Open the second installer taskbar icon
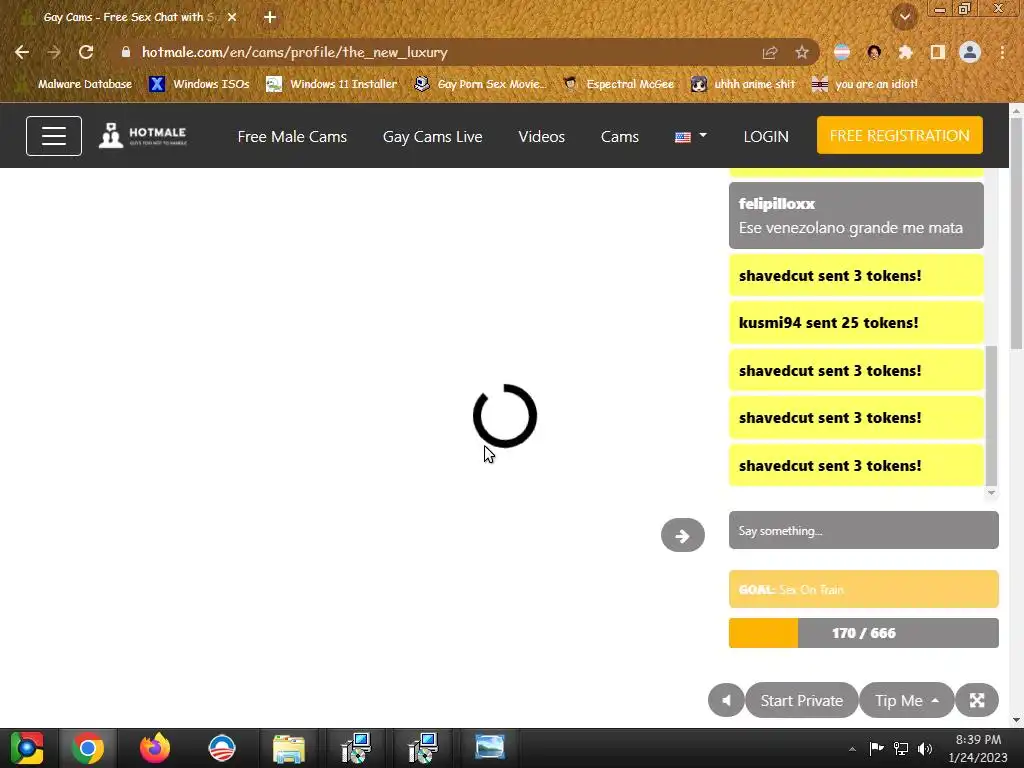This screenshot has width=1024, height=768. click(423, 748)
